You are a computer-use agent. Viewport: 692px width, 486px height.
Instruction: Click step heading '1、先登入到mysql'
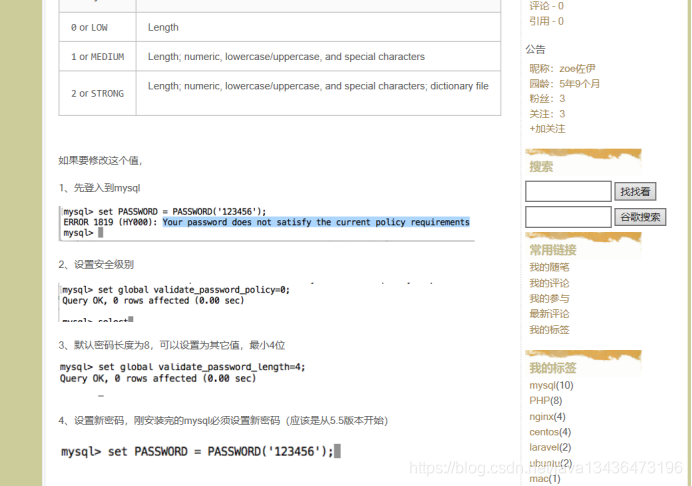click(99, 188)
